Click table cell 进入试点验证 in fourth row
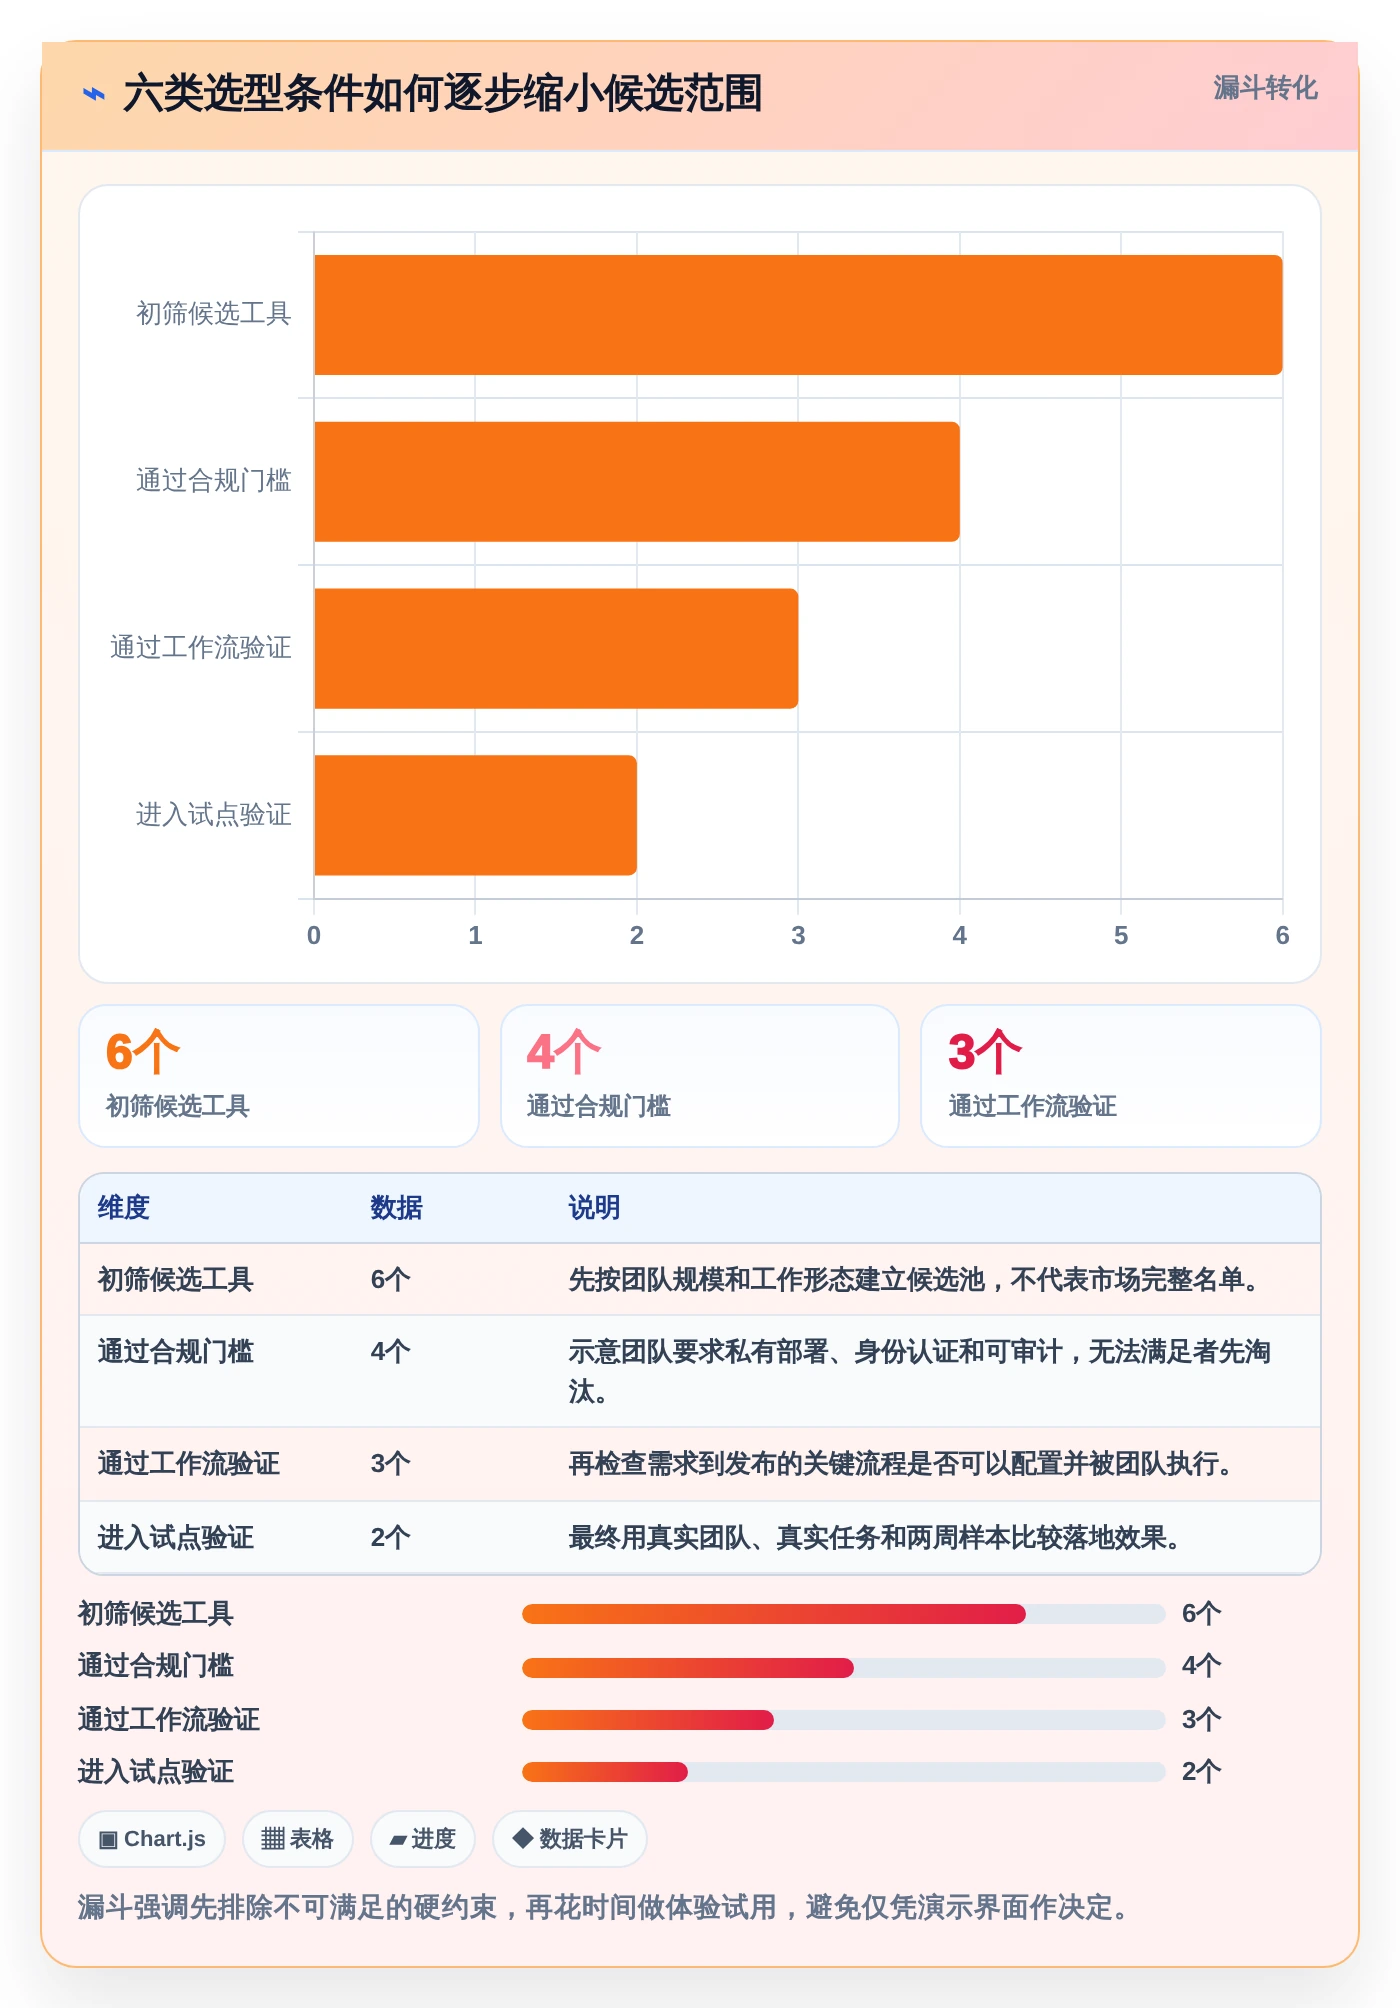Viewport: 1400px width, 2008px height. click(x=175, y=1538)
